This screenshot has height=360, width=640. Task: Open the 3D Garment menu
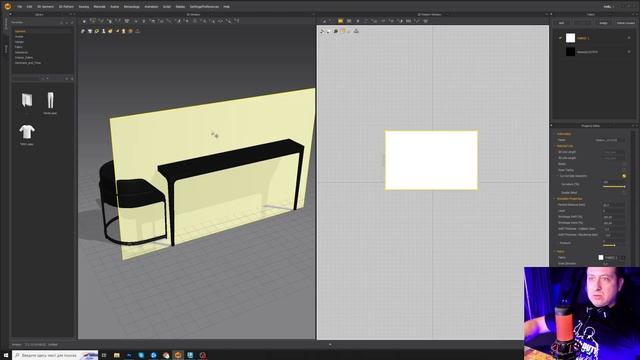(45, 7)
